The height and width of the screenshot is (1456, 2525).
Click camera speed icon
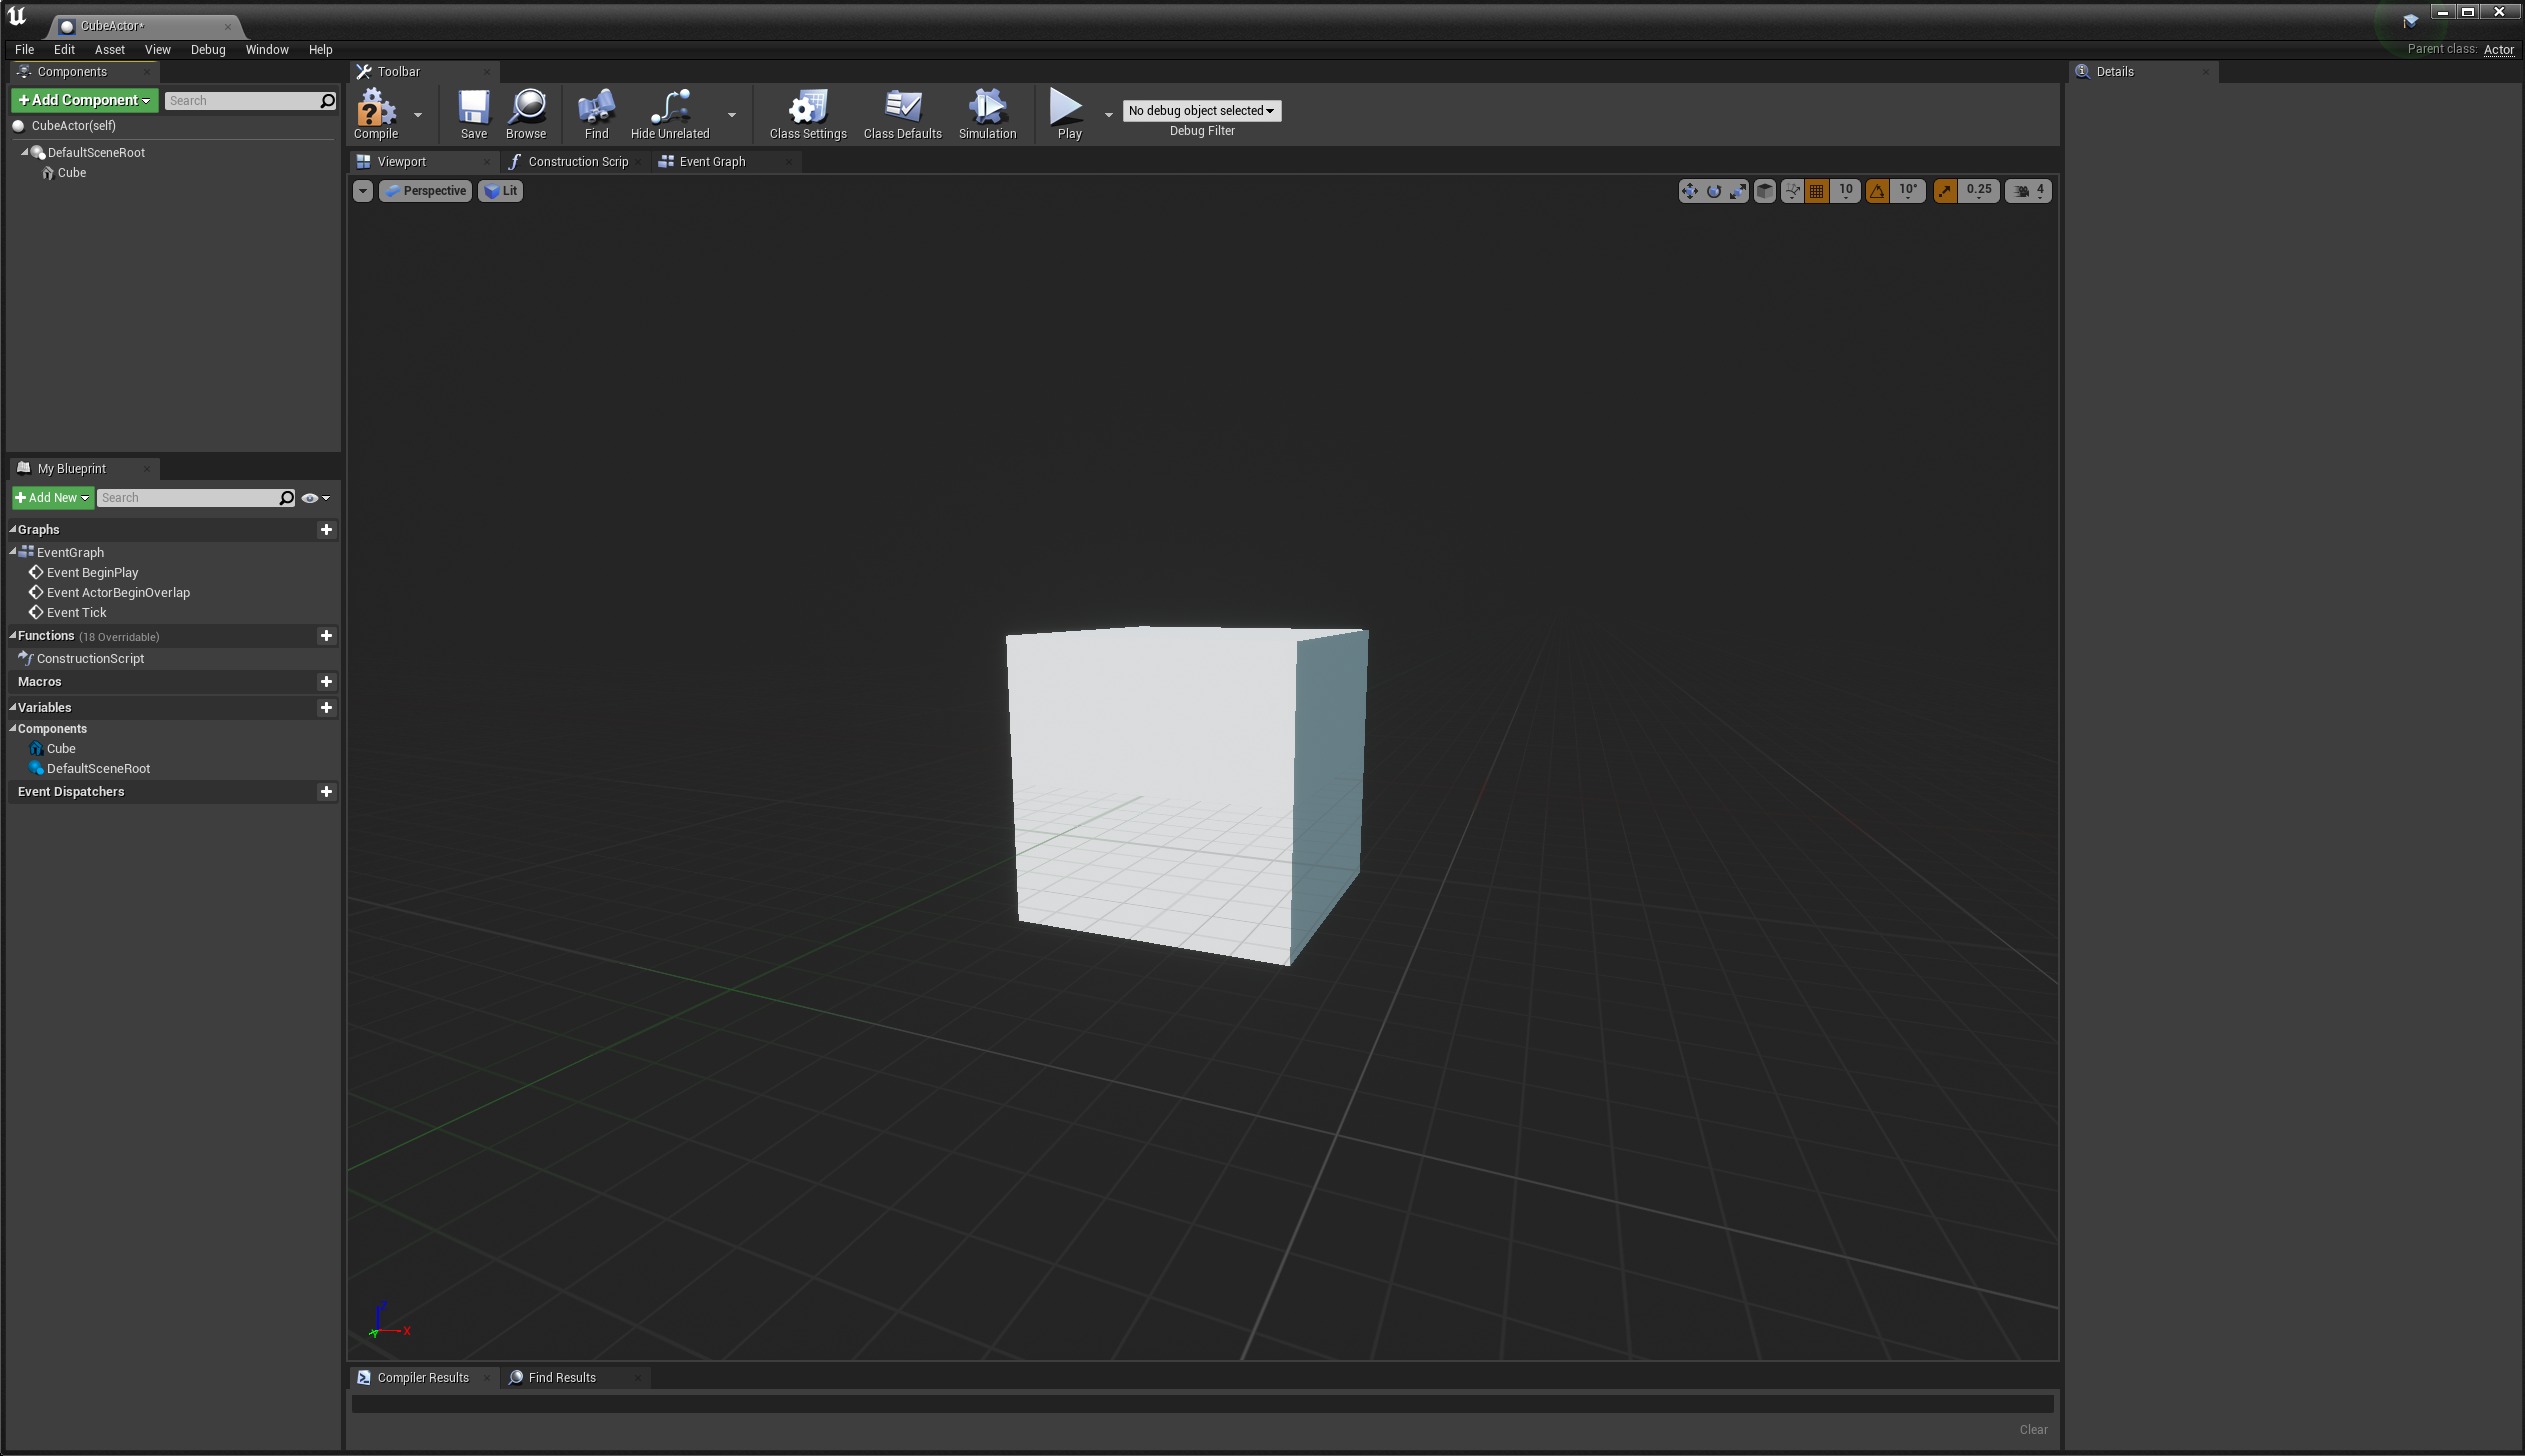2021,191
